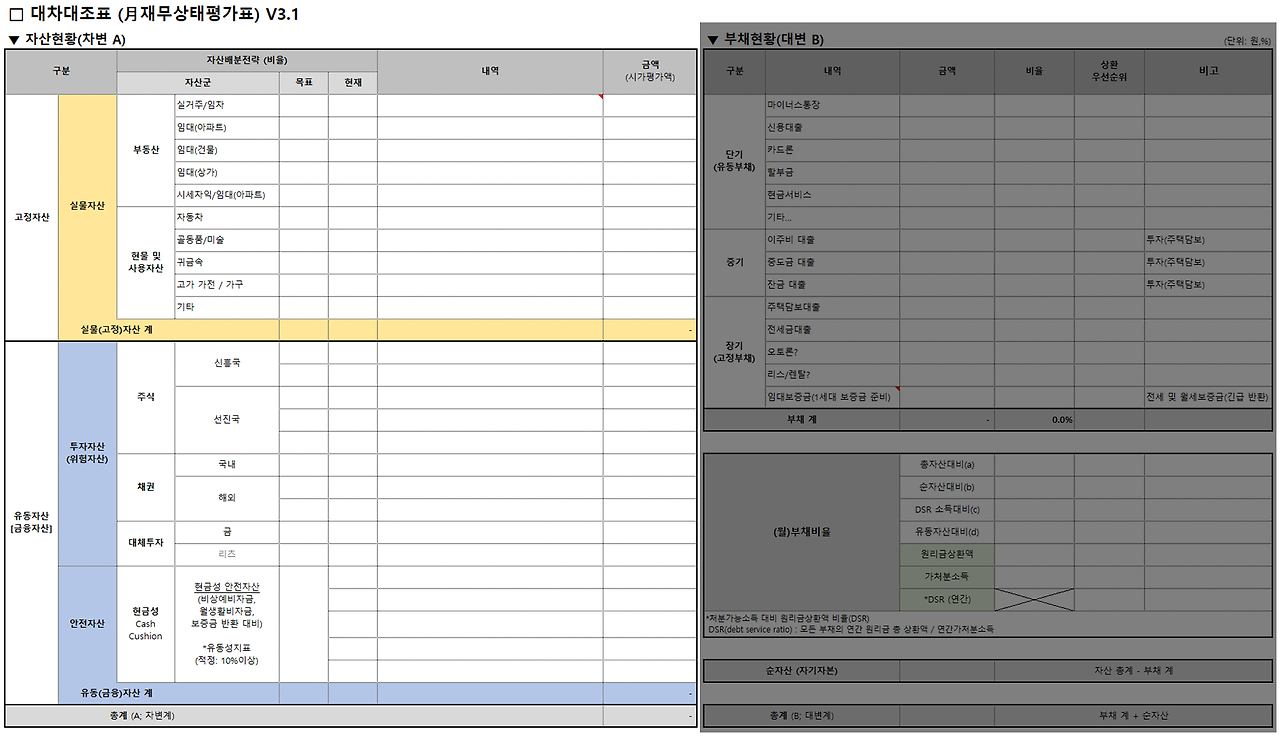Image resolution: width=1280 pixels, height=736 pixels.
Task: Click the '전세 및 월세보증금(긴급 반환)' note
Action: pyautogui.click(x=1207, y=397)
